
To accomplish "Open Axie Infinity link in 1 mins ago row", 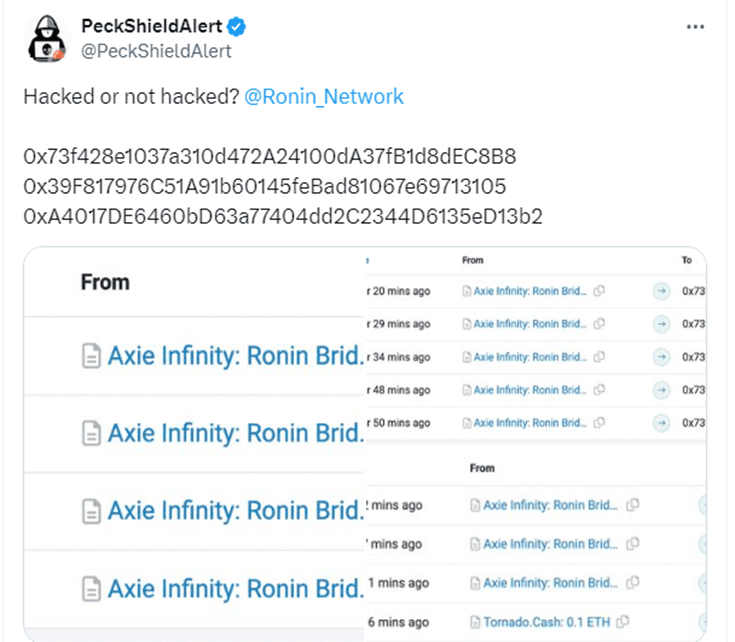I will (550, 583).
